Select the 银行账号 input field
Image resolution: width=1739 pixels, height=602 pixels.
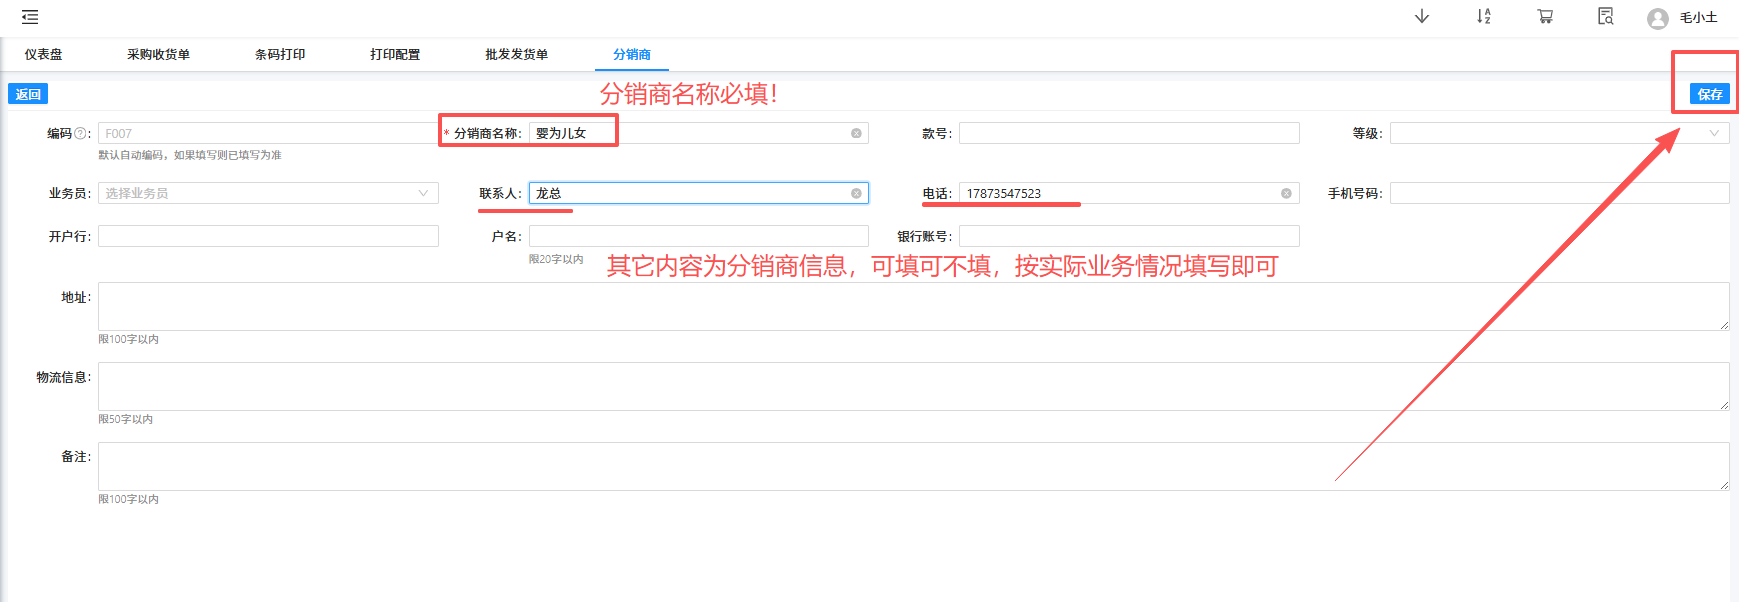[1128, 236]
